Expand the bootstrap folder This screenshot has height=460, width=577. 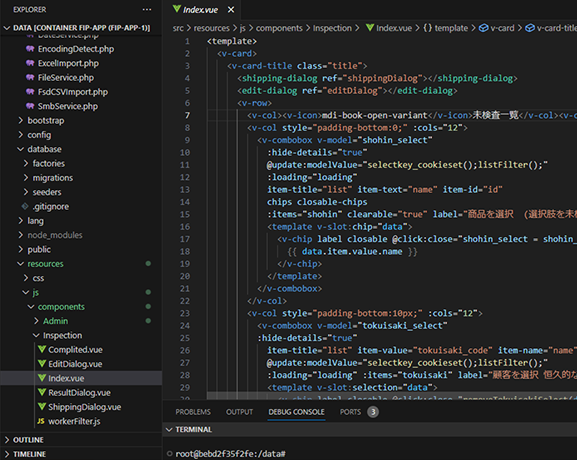click(x=21, y=120)
